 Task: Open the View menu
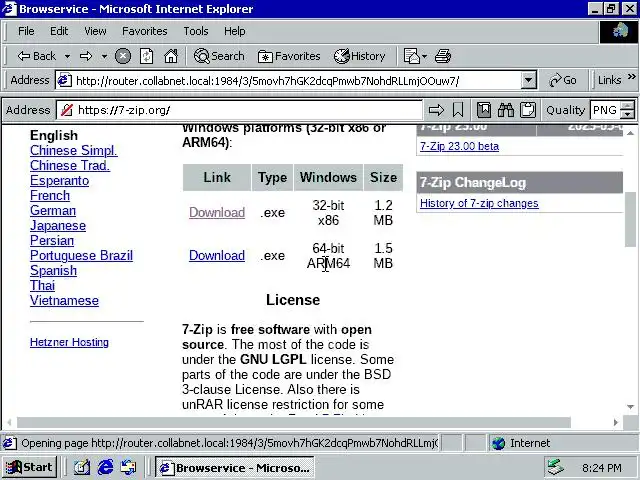coord(96,31)
